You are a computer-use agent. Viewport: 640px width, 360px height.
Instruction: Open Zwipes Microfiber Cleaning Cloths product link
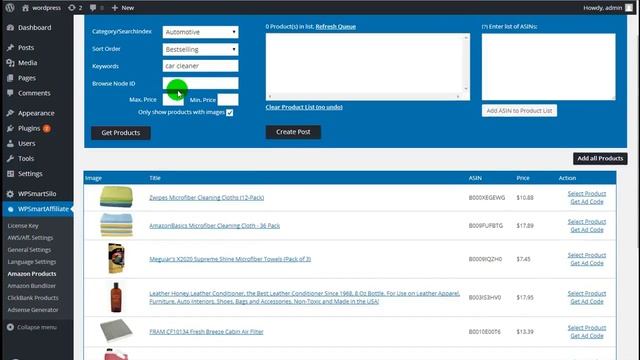click(x=207, y=198)
